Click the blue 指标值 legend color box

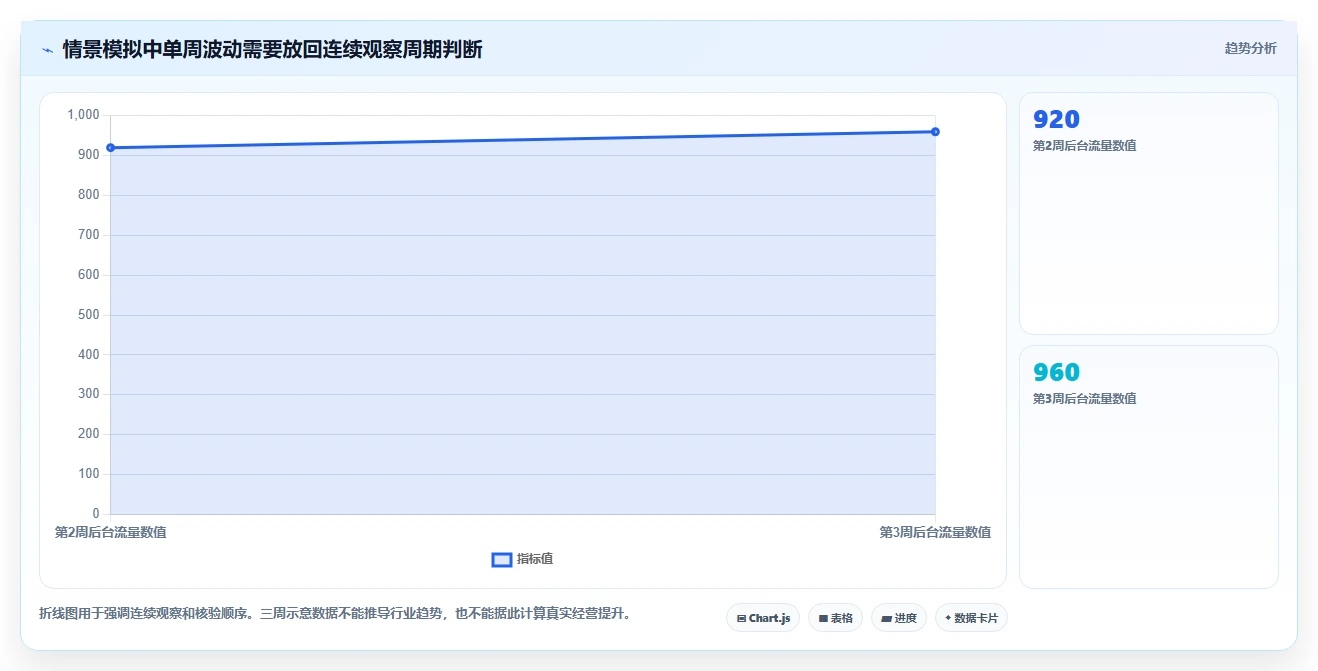[502, 559]
